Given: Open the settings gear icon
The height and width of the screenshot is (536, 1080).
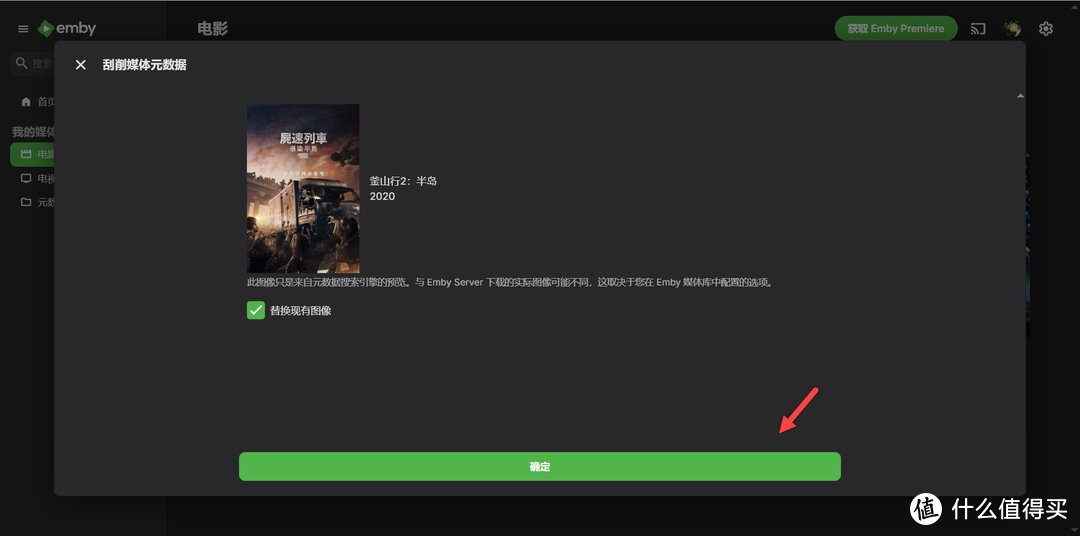Looking at the screenshot, I should (1046, 29).
